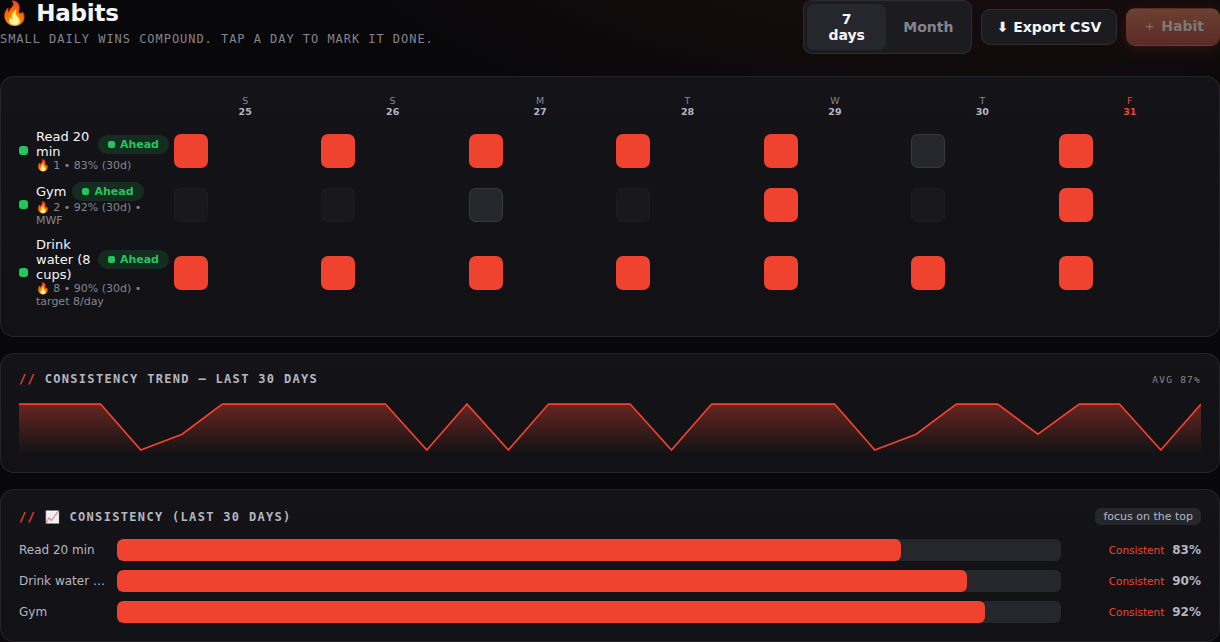This screenshot has width=1220, height=642.
Task: Click Read 20 min streak stats '1 • 83% (30d)'
Action: [x=84, y=165]
